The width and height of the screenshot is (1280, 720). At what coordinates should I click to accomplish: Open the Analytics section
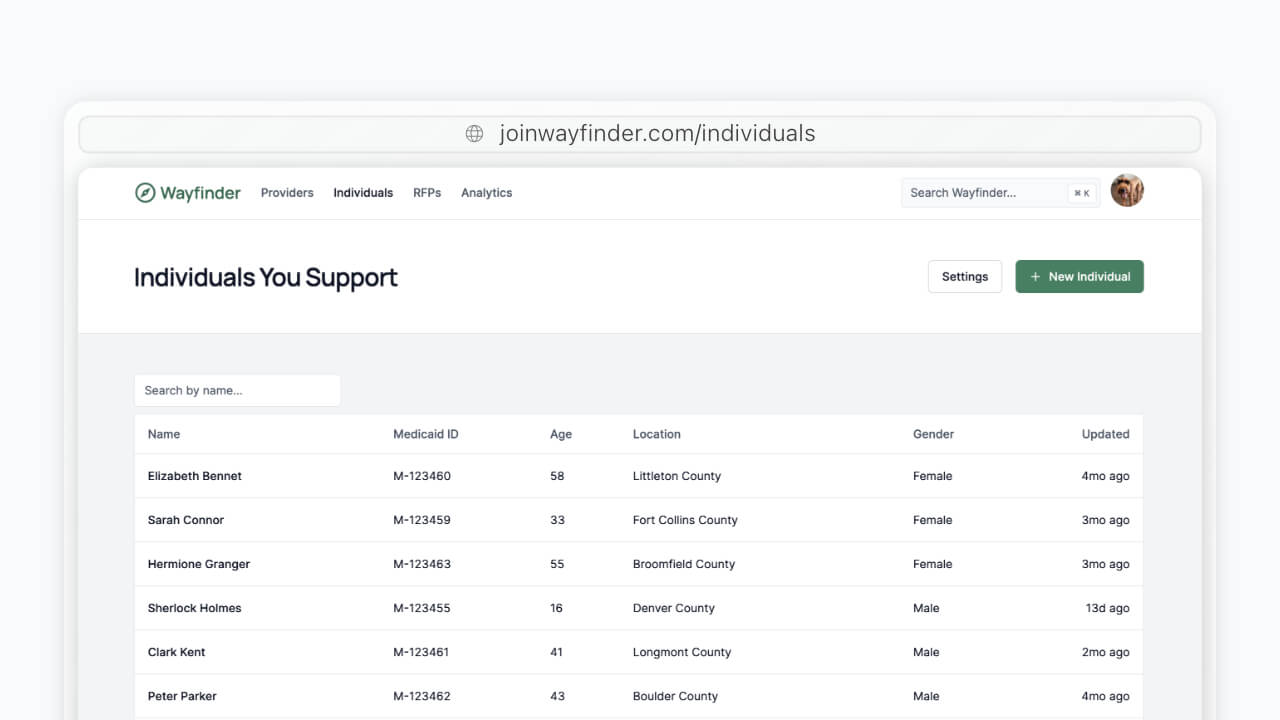[x=486, y=192]
